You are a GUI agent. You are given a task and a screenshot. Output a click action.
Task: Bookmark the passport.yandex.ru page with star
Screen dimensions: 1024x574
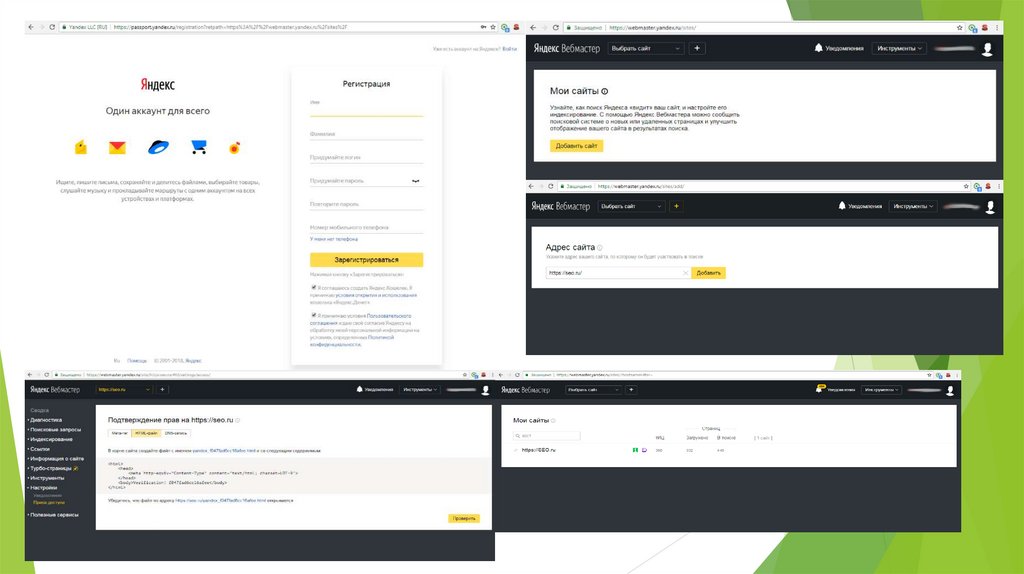pos(493,27)
